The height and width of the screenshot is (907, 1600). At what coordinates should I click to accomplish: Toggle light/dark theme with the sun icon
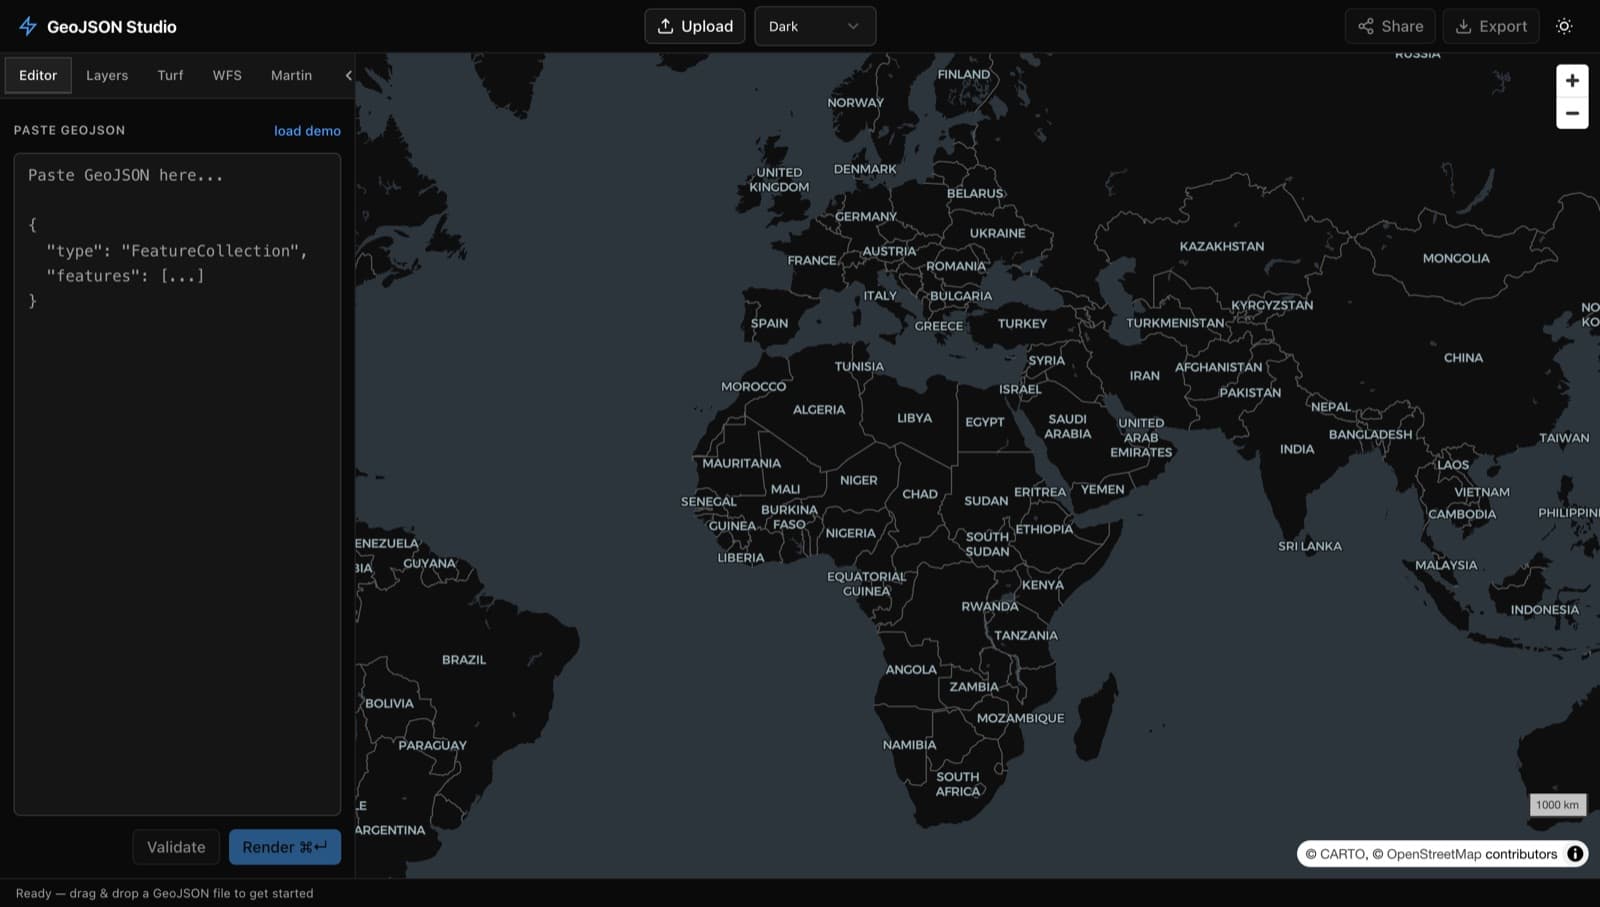click(1564, 26)
